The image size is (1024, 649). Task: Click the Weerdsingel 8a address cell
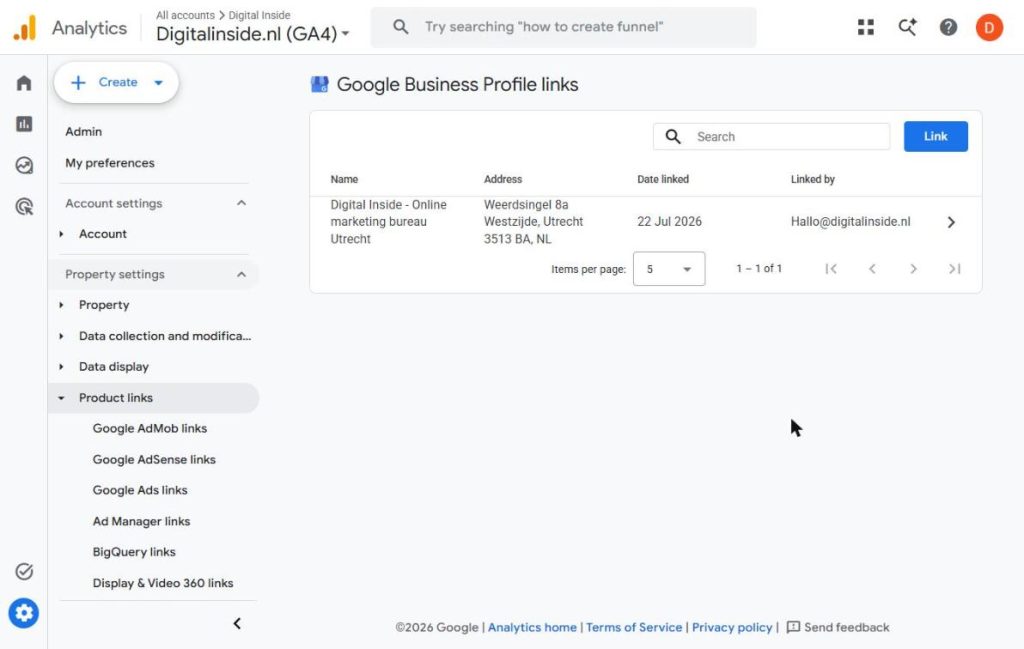tap(534, 221)
